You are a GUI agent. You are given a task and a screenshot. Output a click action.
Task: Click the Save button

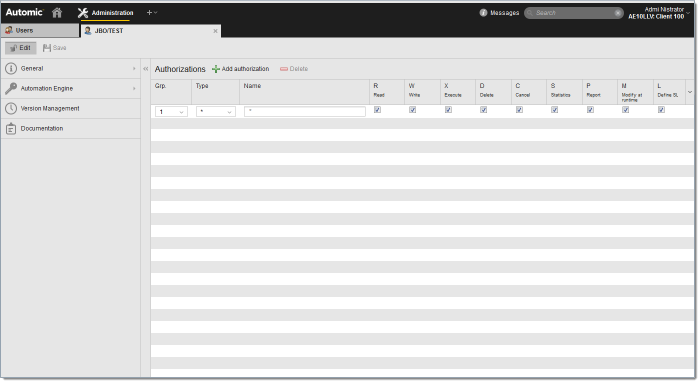click(54, 48)
